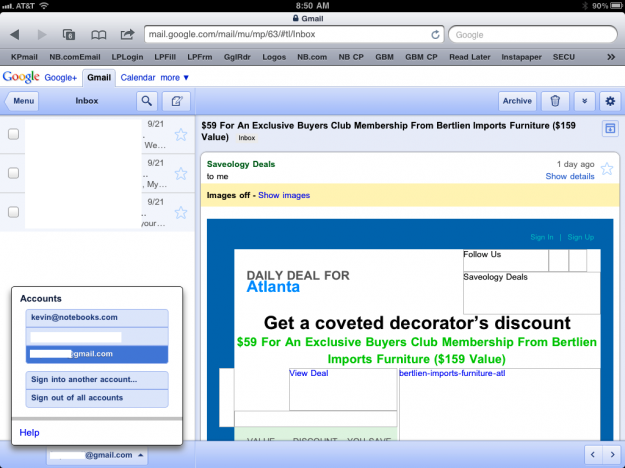Image resolution: width=625 pixels, height=468 pixels.
Task: Click the Google logo
Action: pos(21,77)
